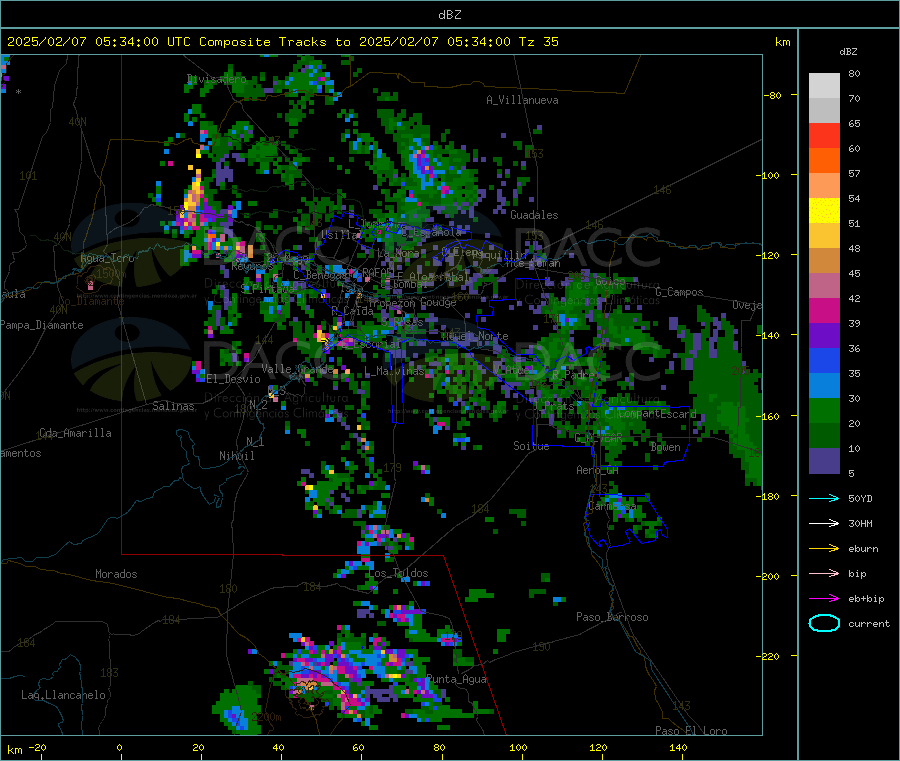Click the Nihuil map label
This screenshot has height=761, width=900.
point(236,456)
